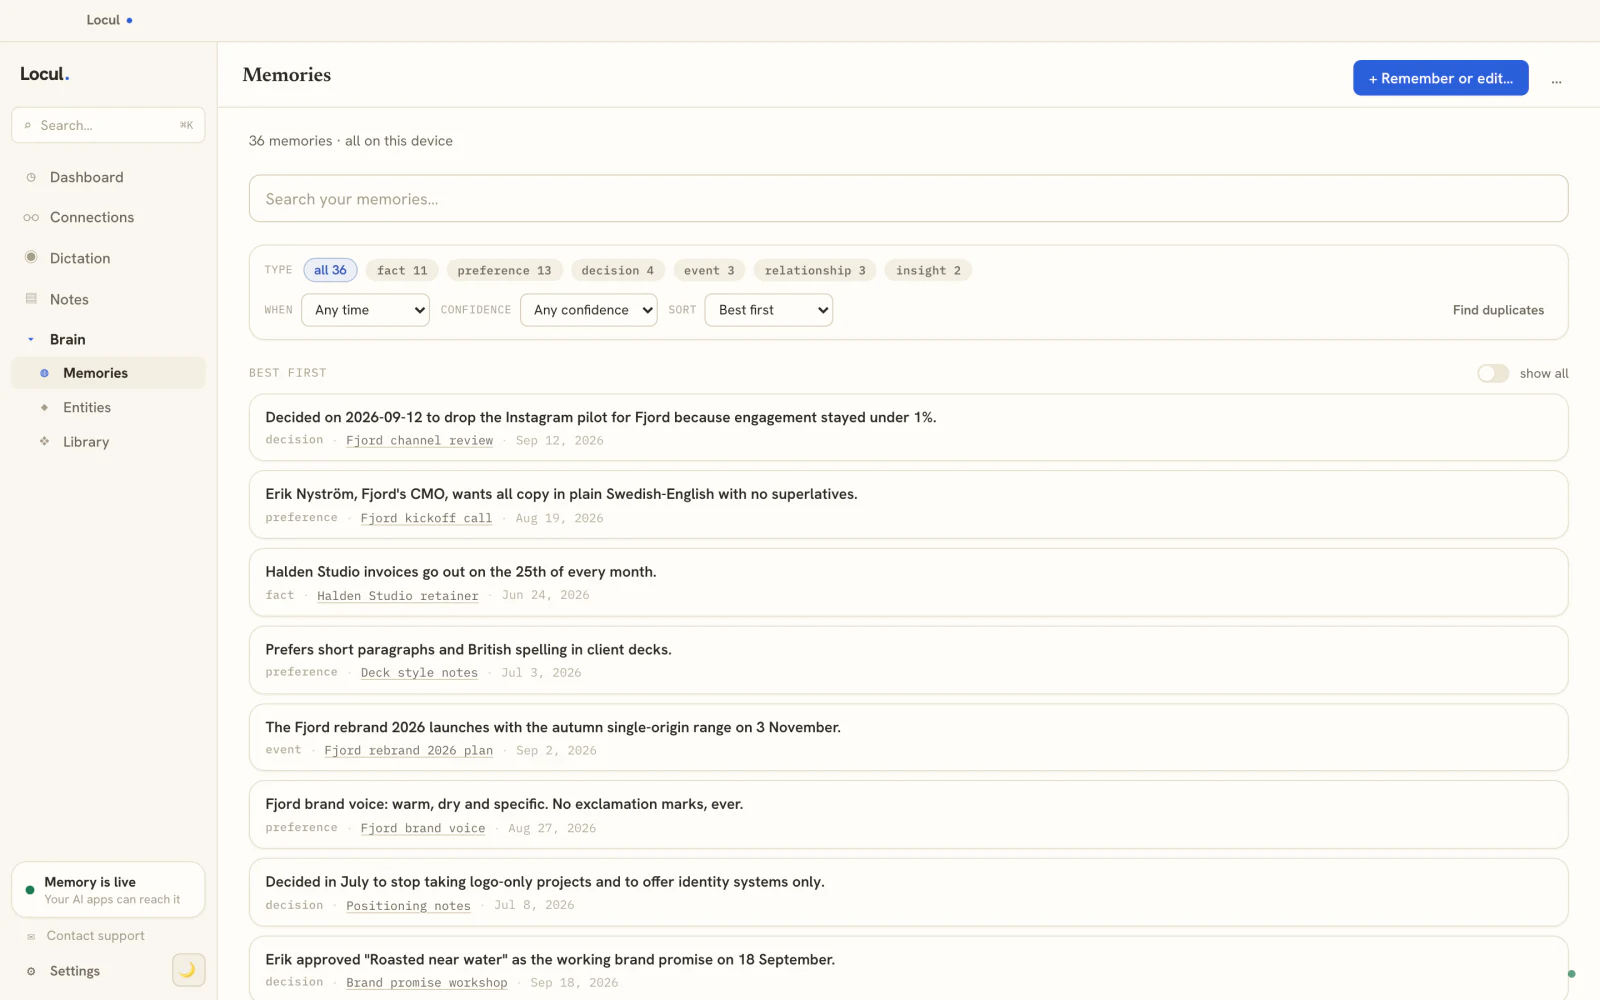Click the Settings gear icon
Image resolution: width=1600 pixels, height=1000 pixels.
pyautogui.click(x=31, y=971)
